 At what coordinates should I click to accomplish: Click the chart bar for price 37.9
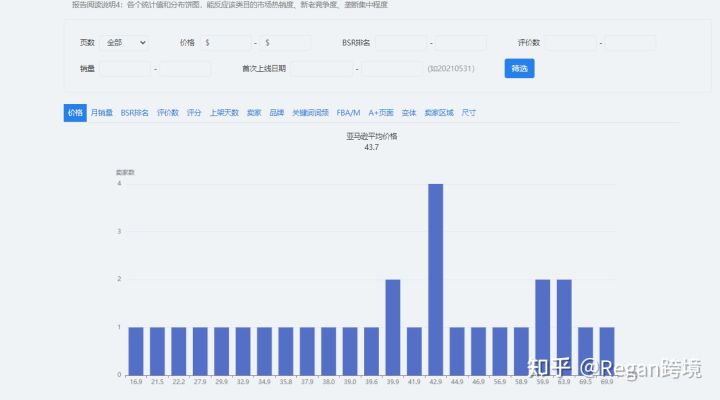(307, 351)
